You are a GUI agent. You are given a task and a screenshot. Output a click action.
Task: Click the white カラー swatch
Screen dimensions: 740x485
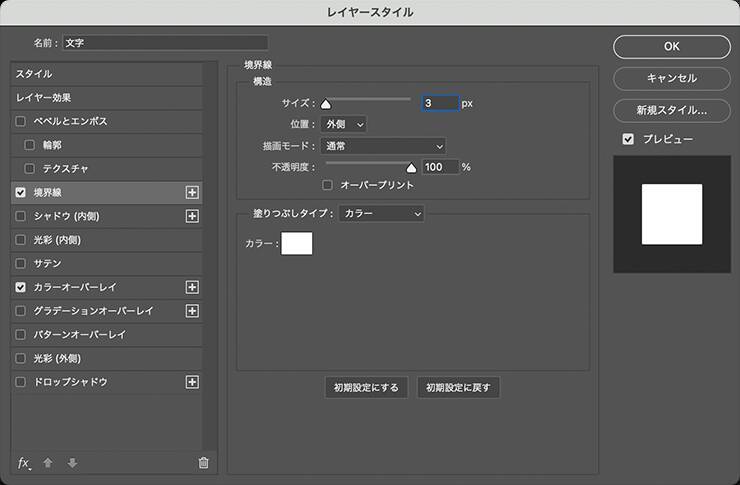pyautogui.click(x=297, y=243)
